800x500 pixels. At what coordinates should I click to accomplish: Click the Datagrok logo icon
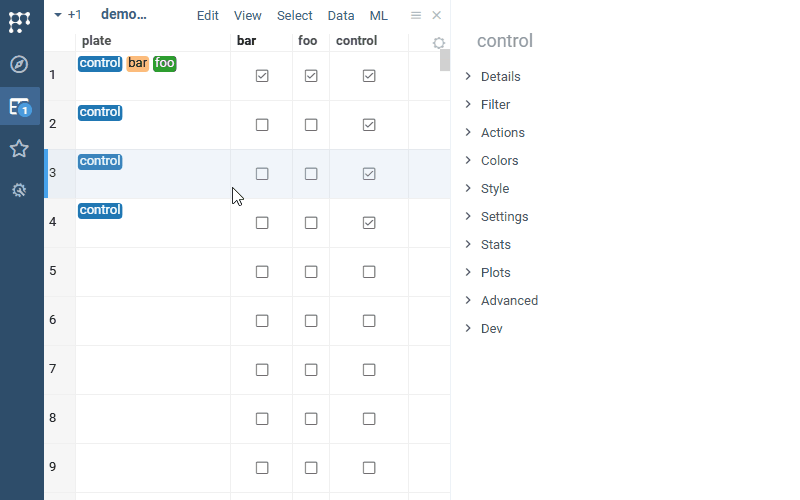19,21
